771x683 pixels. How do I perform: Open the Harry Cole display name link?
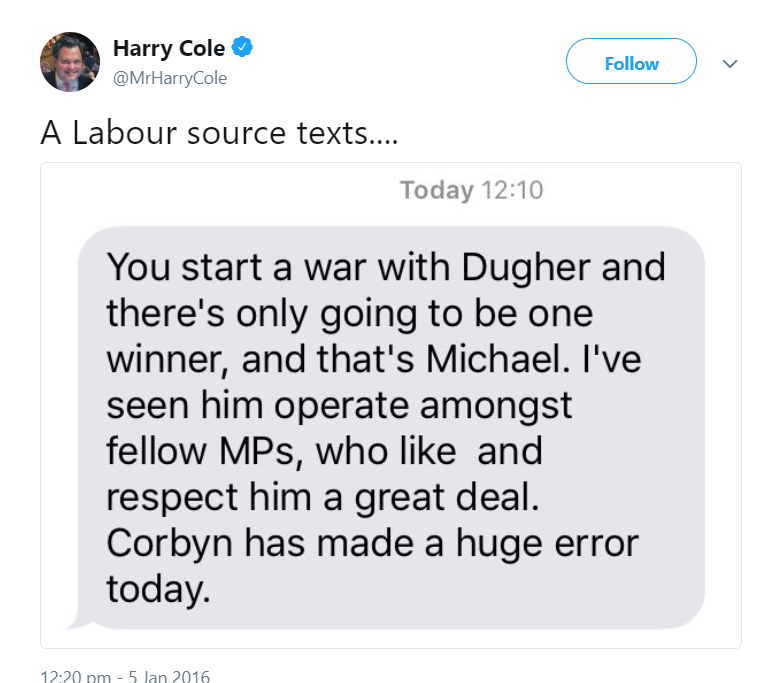[168, 48]
